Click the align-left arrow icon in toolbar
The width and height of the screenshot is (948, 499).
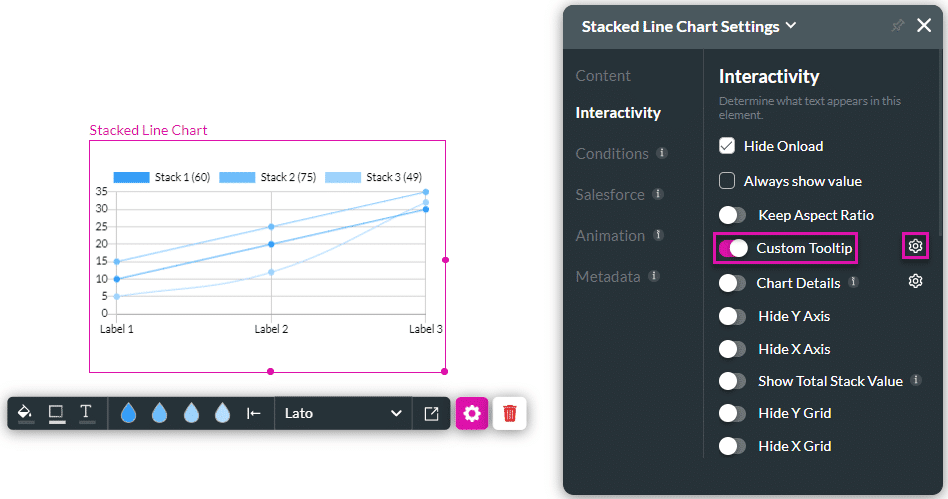point(254,413)
